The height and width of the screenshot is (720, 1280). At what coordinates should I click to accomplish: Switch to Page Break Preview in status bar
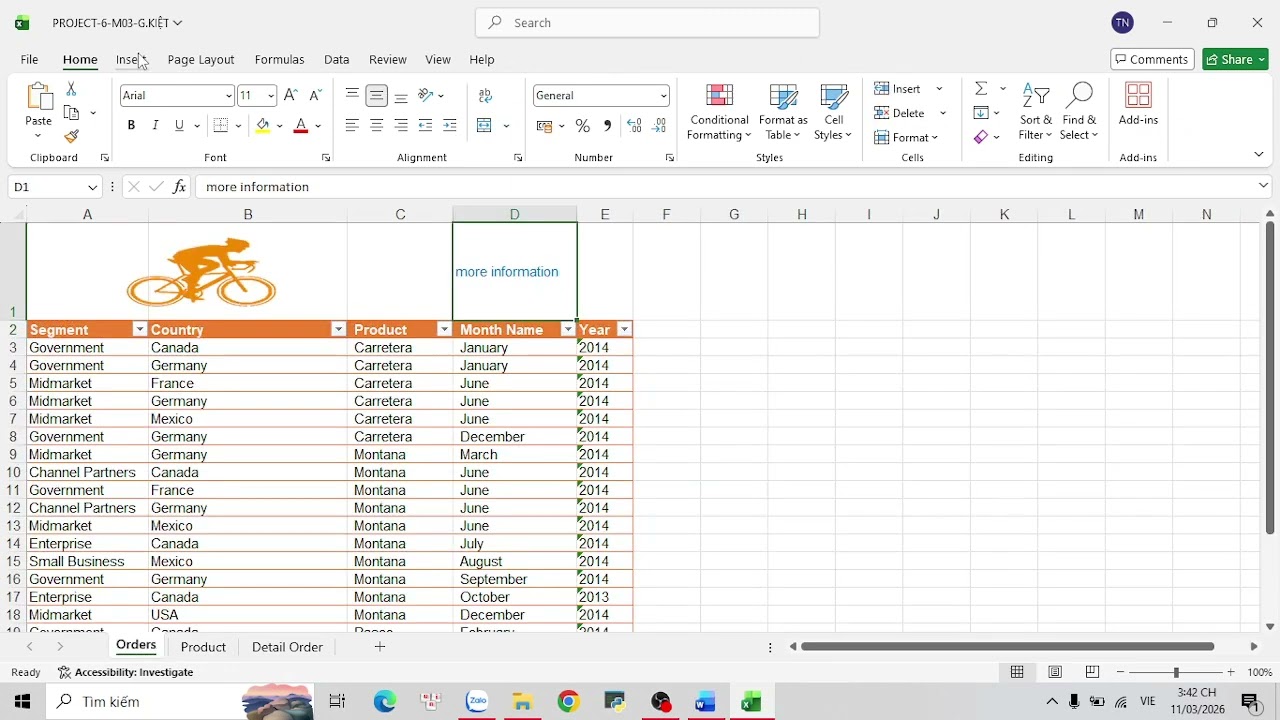[1093, 673]
